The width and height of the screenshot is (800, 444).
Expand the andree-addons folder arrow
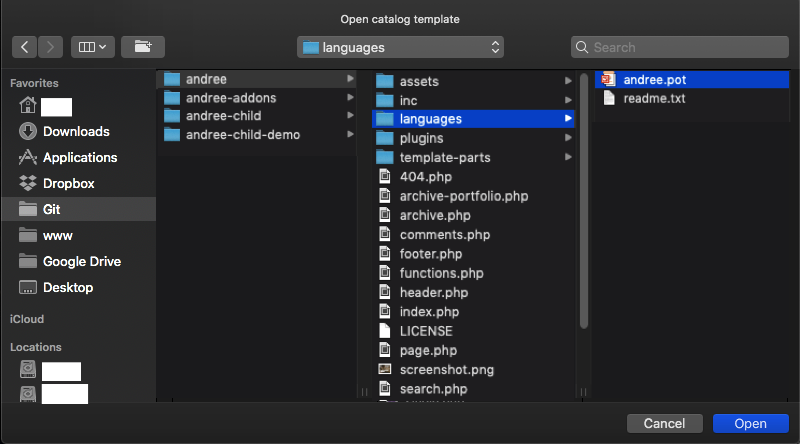pos(351,97)
